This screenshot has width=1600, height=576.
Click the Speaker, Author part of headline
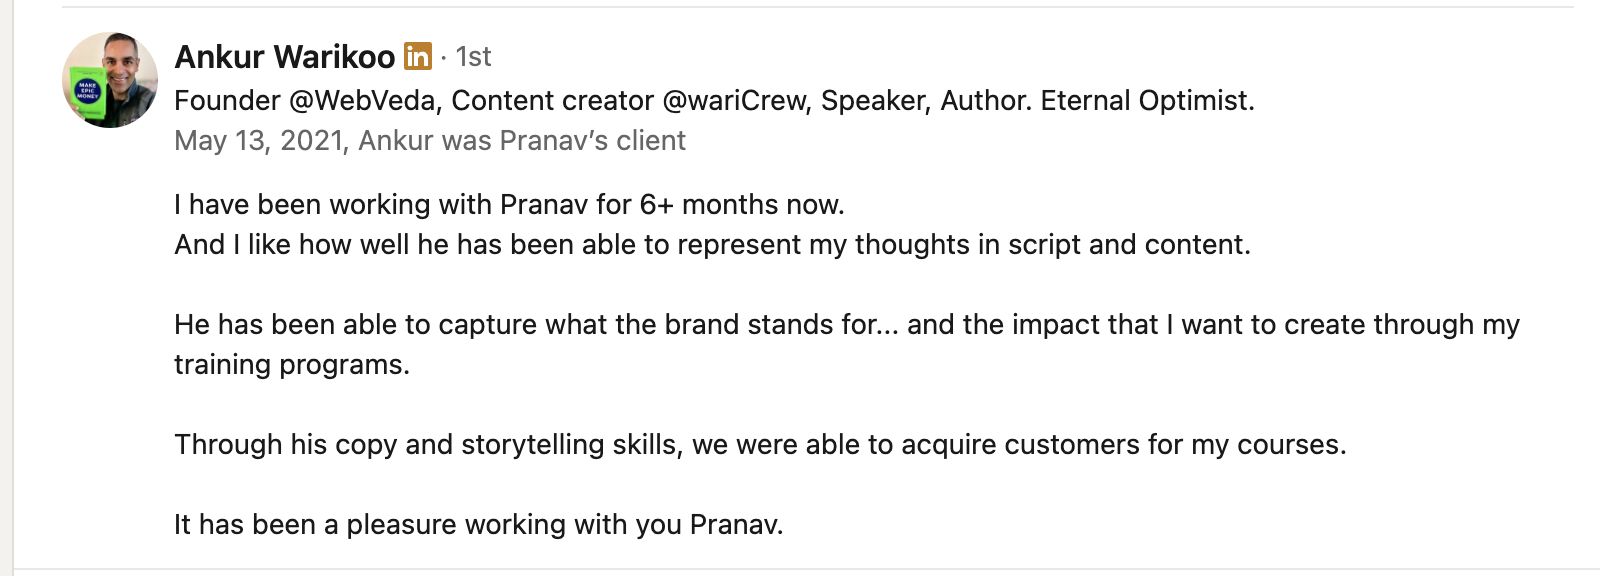coord(921,101)
